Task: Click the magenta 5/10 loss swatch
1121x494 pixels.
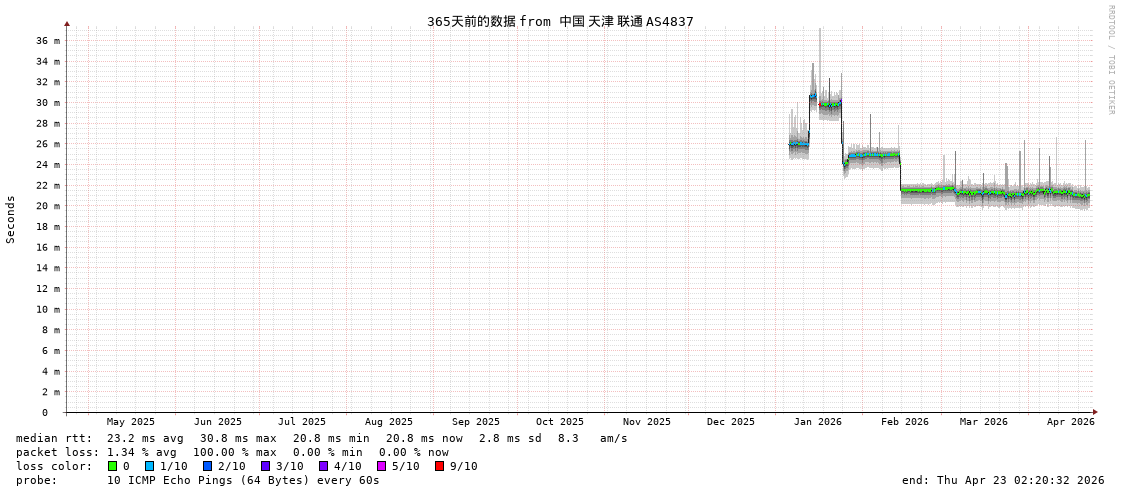Action: tap(381, 466)
